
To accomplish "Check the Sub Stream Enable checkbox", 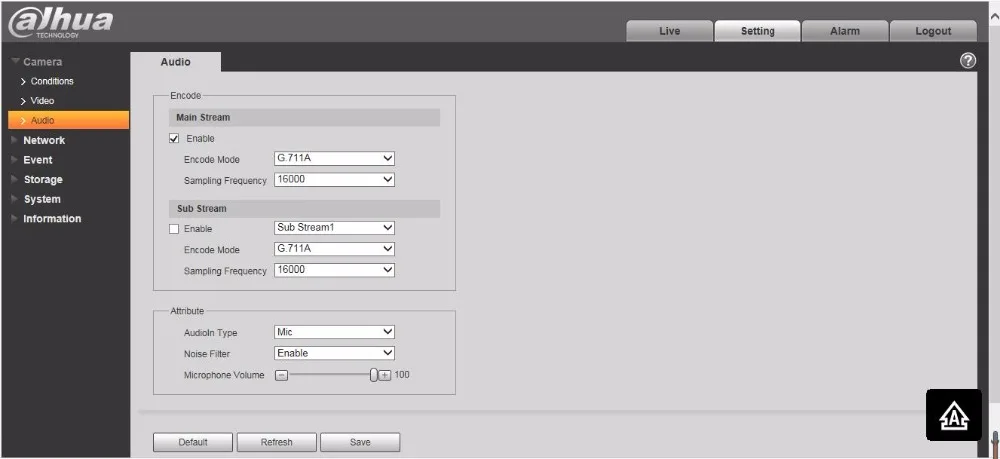I will 173,229.
